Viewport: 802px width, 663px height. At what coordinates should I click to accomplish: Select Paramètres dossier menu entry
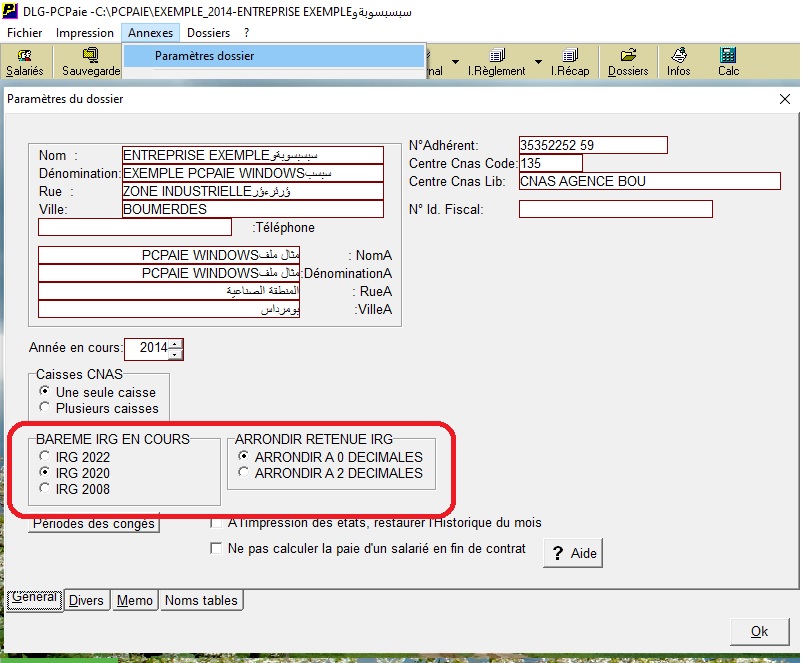(204, 56)
